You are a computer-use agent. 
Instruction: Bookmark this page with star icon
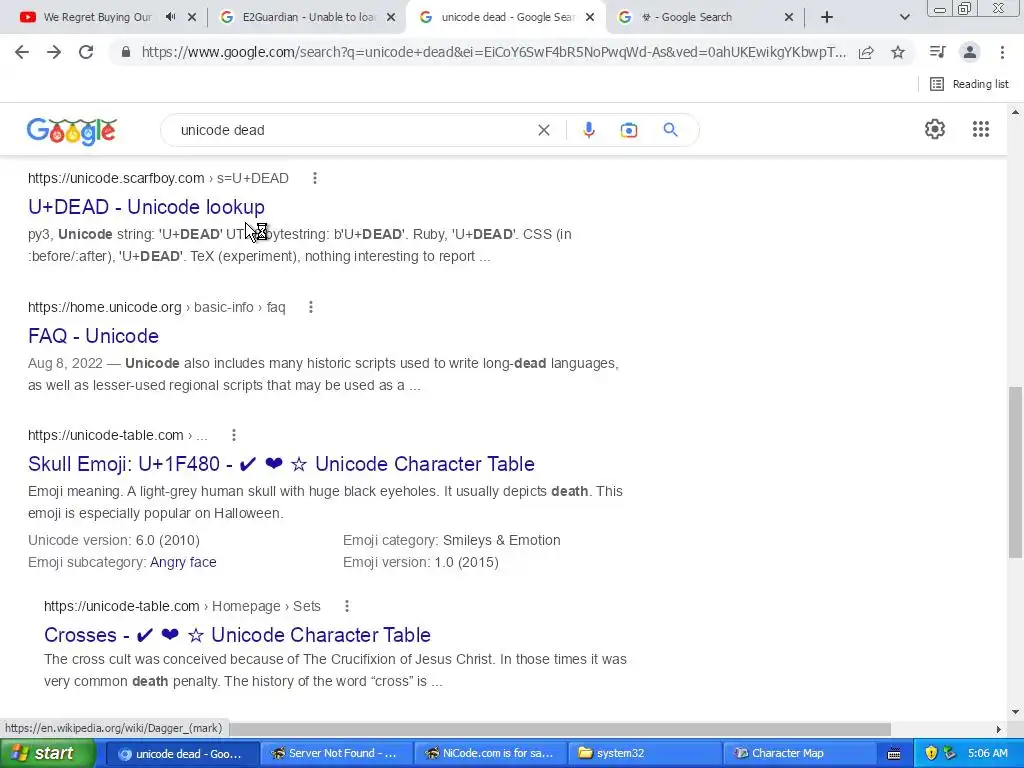click(898, 52)
